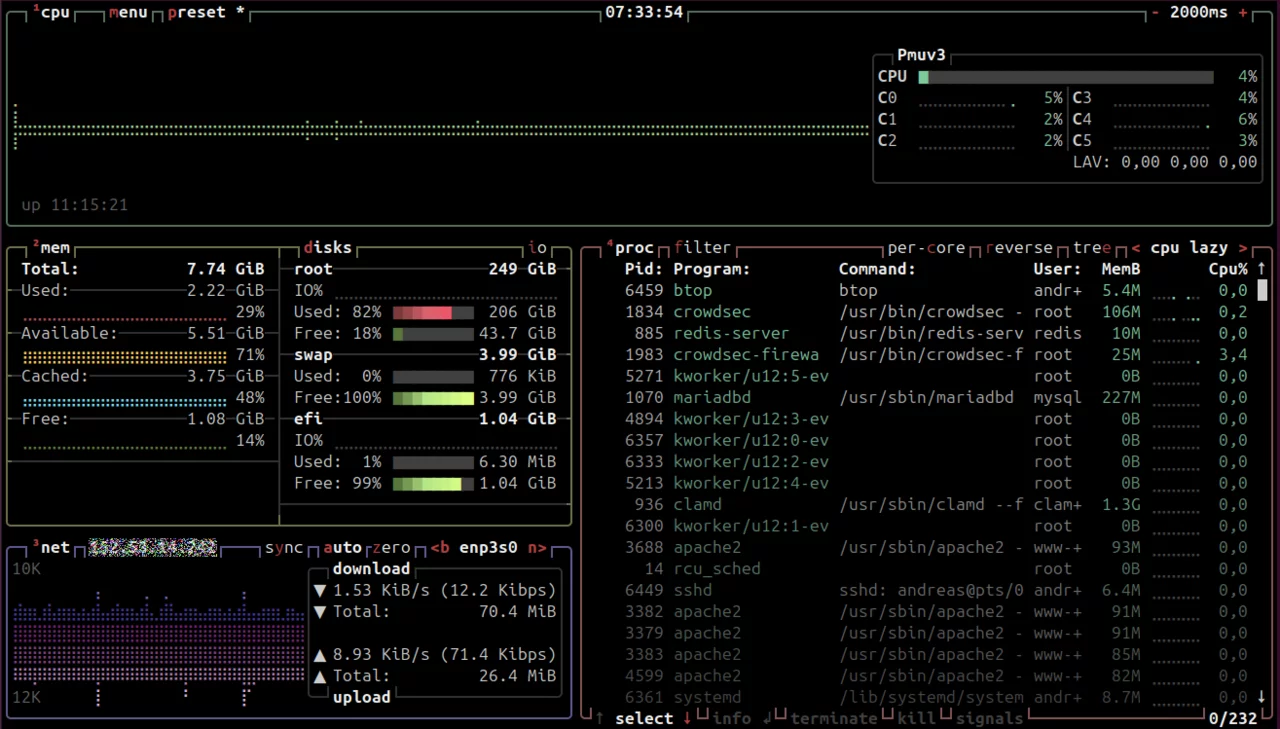Toggle the cpu box label

click(52, 13)
